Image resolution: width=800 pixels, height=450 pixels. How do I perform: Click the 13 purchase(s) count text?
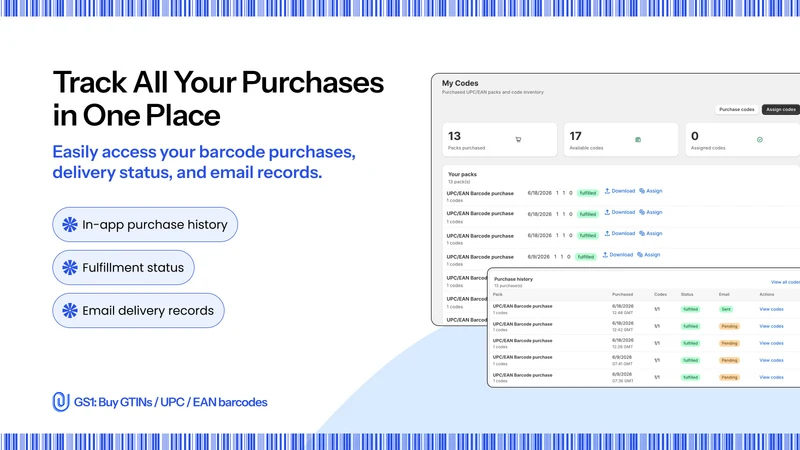coord(508,286)
